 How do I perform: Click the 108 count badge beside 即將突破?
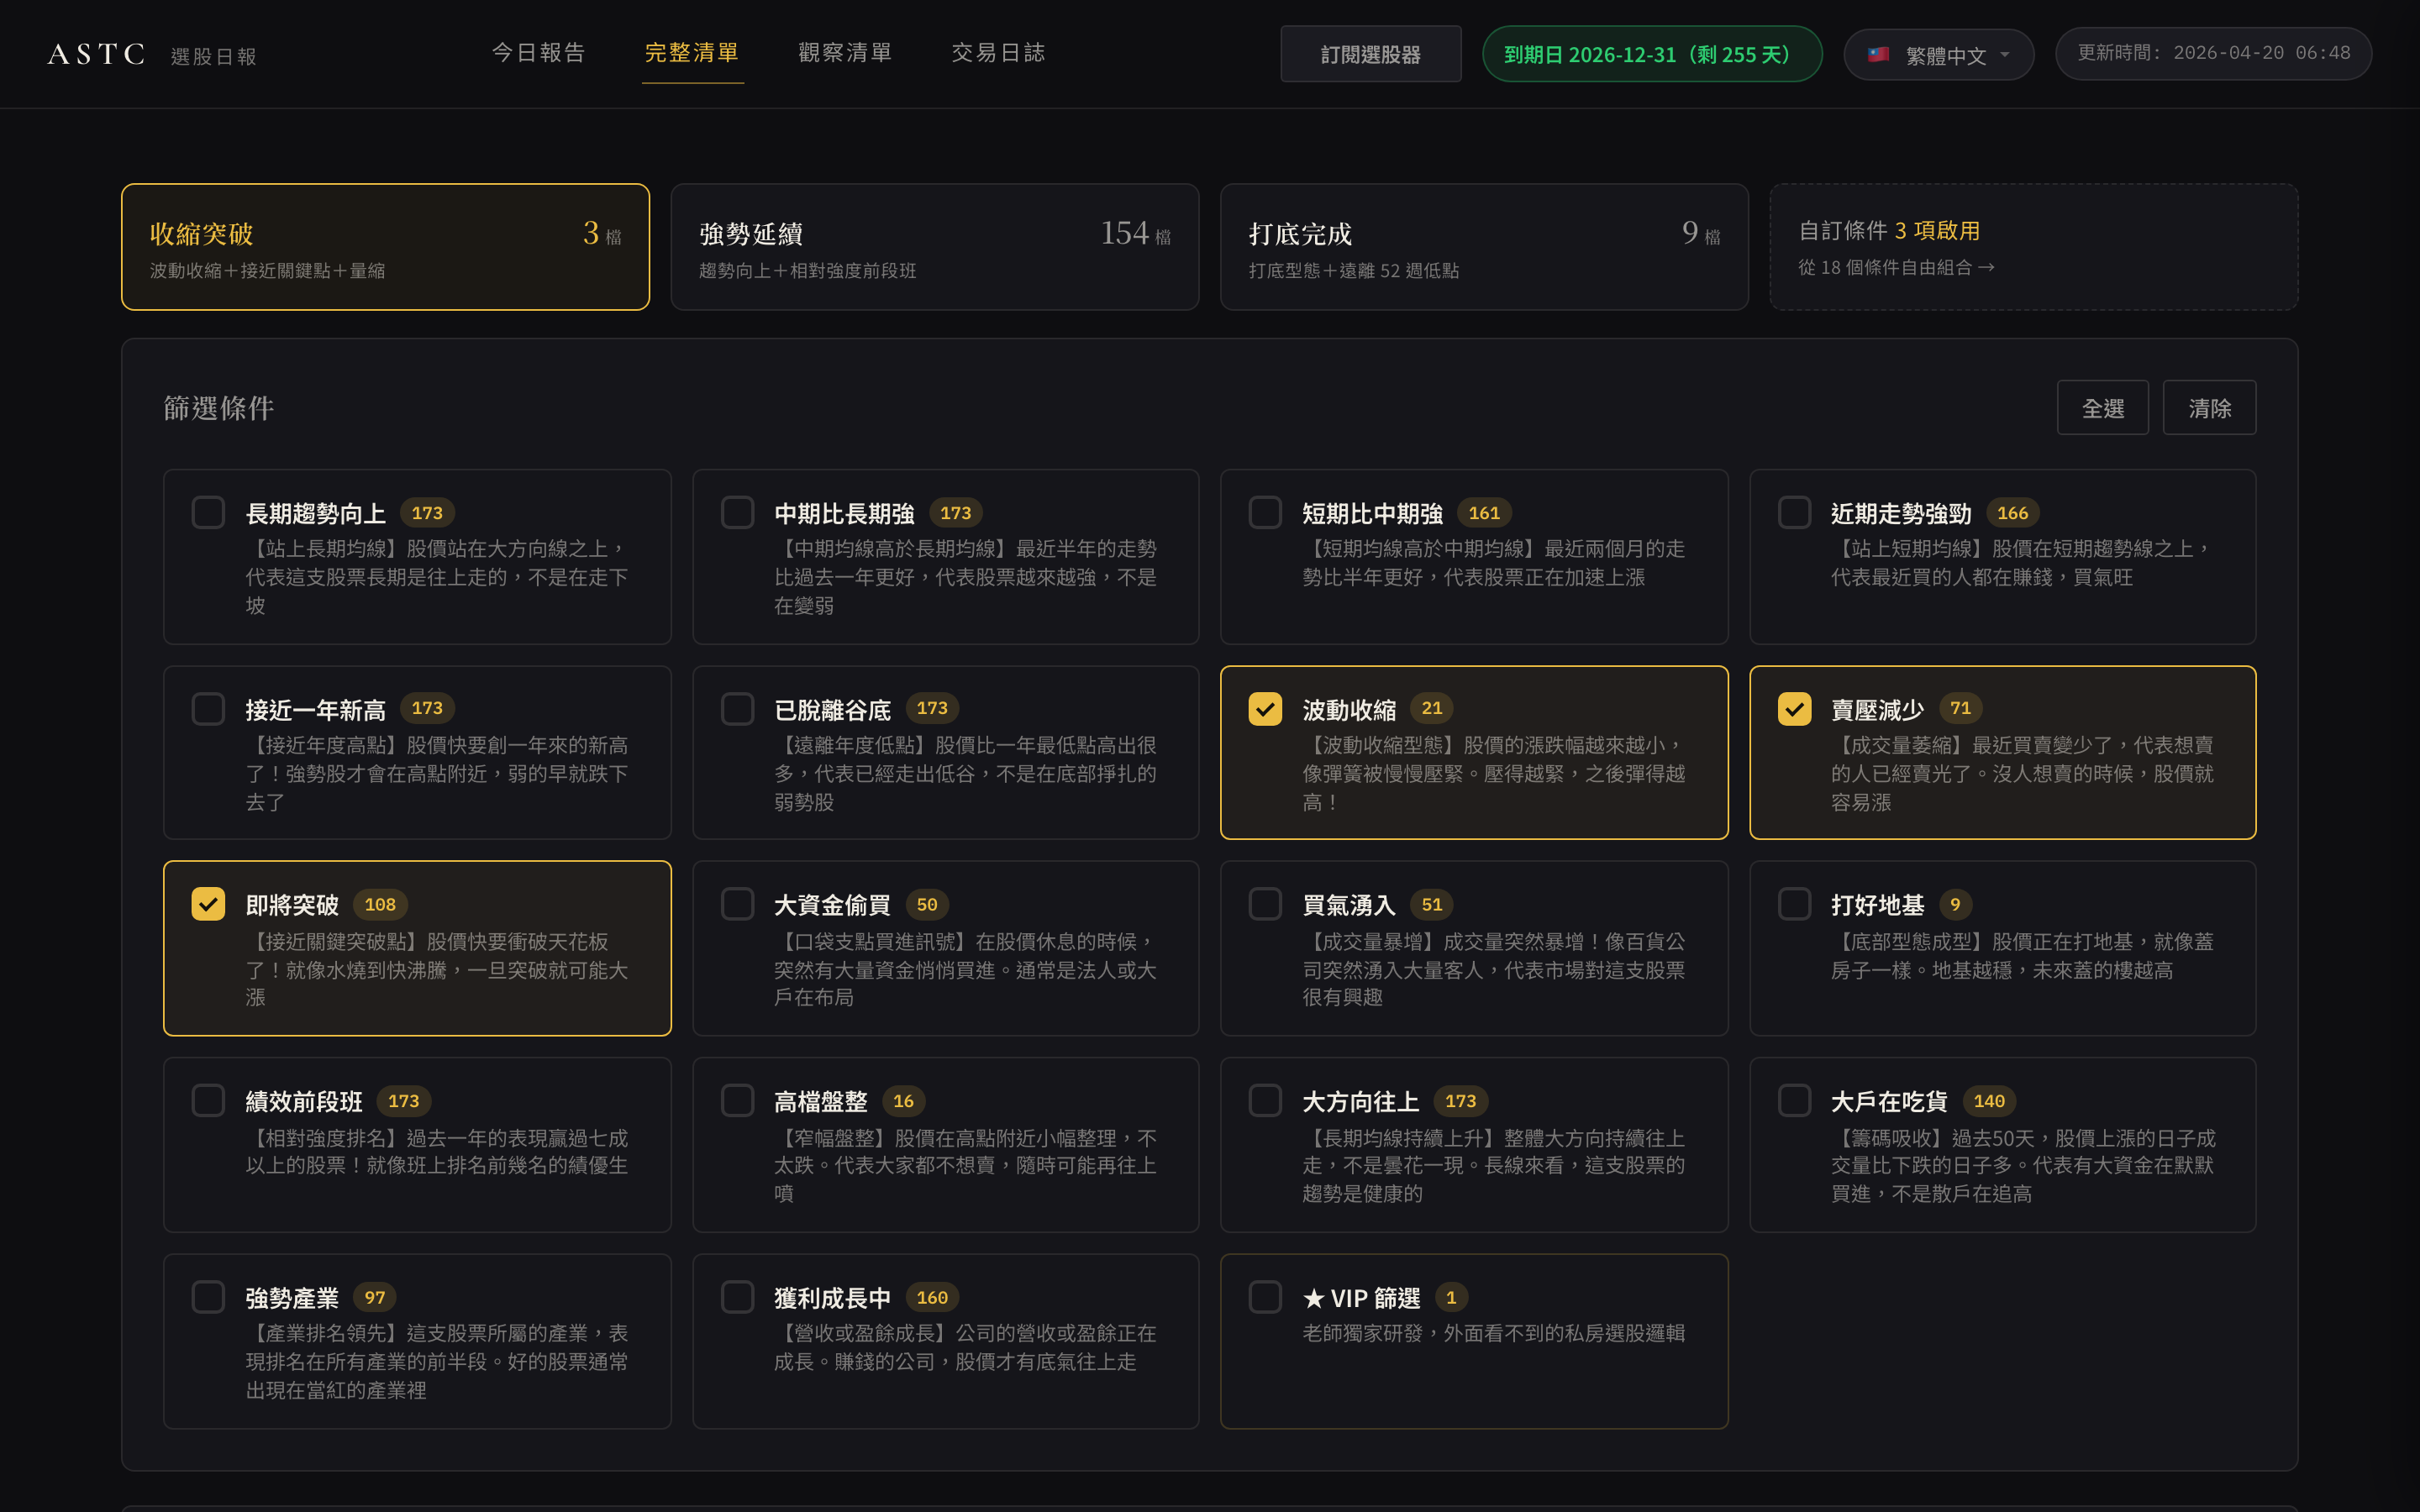pyautogui.click(x=380, y=904)
